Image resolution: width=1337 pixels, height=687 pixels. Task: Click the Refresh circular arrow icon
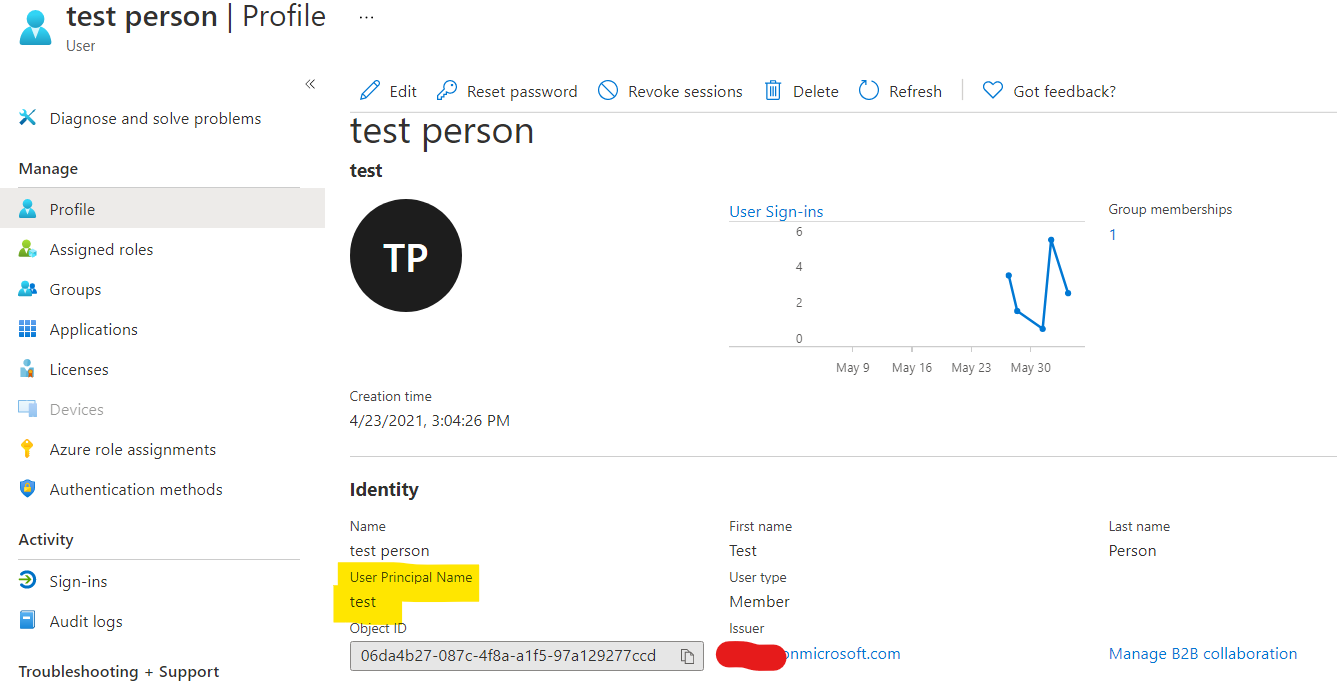pyautogui.click(x=869, y=91)
